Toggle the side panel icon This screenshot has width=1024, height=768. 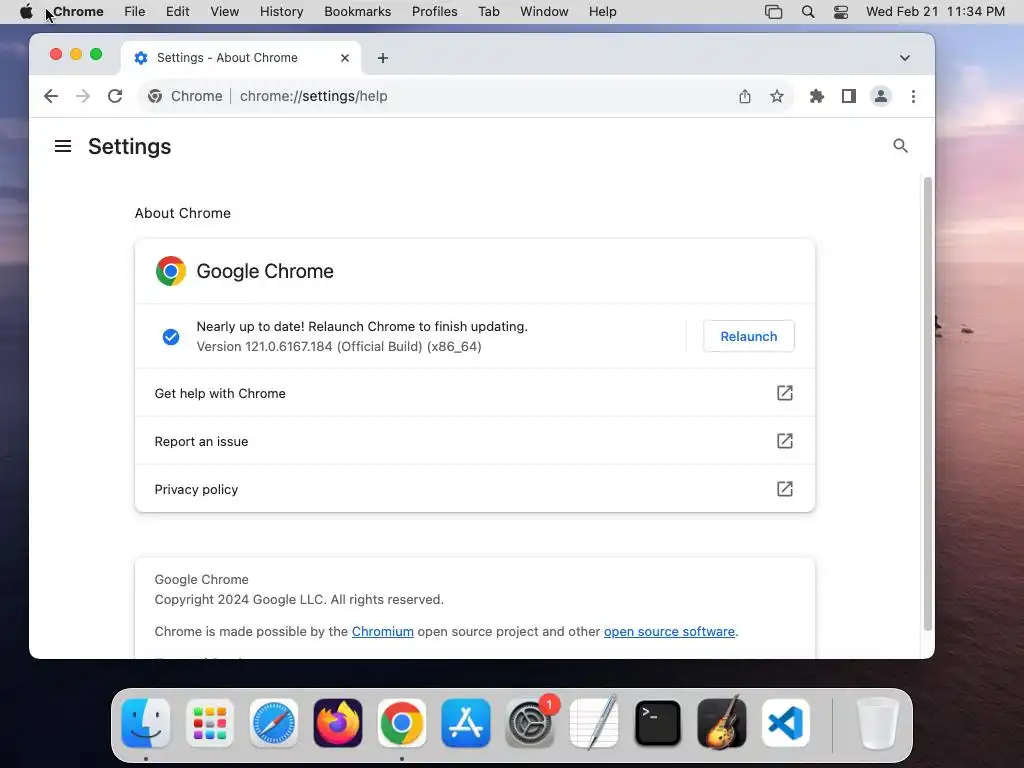click(848, 97)
